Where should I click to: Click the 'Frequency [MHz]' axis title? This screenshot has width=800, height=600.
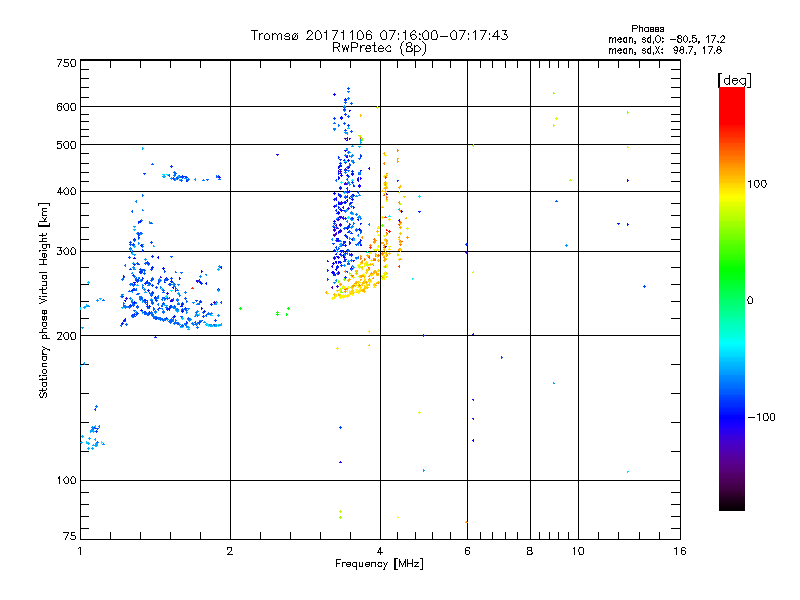379,564
